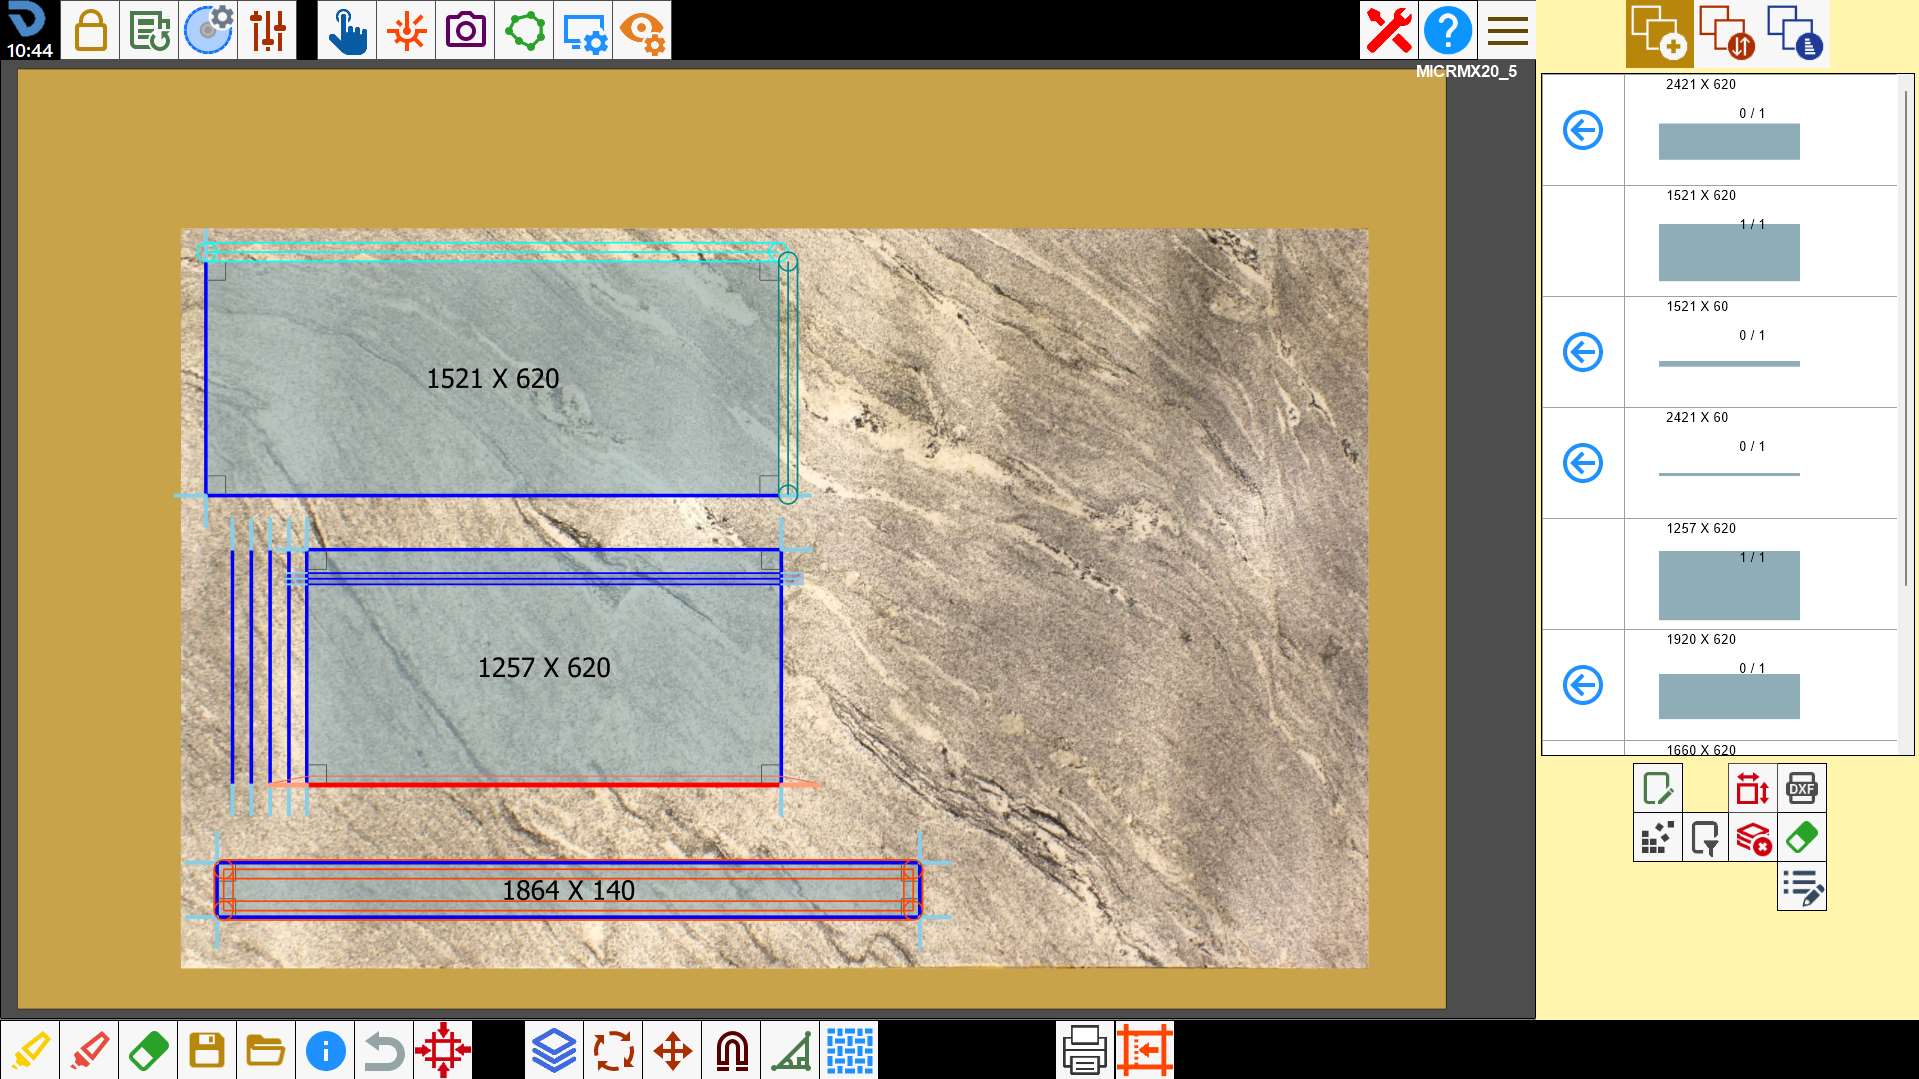
Task: Click the green eraser in side panel
Action: coord(1802,837)
